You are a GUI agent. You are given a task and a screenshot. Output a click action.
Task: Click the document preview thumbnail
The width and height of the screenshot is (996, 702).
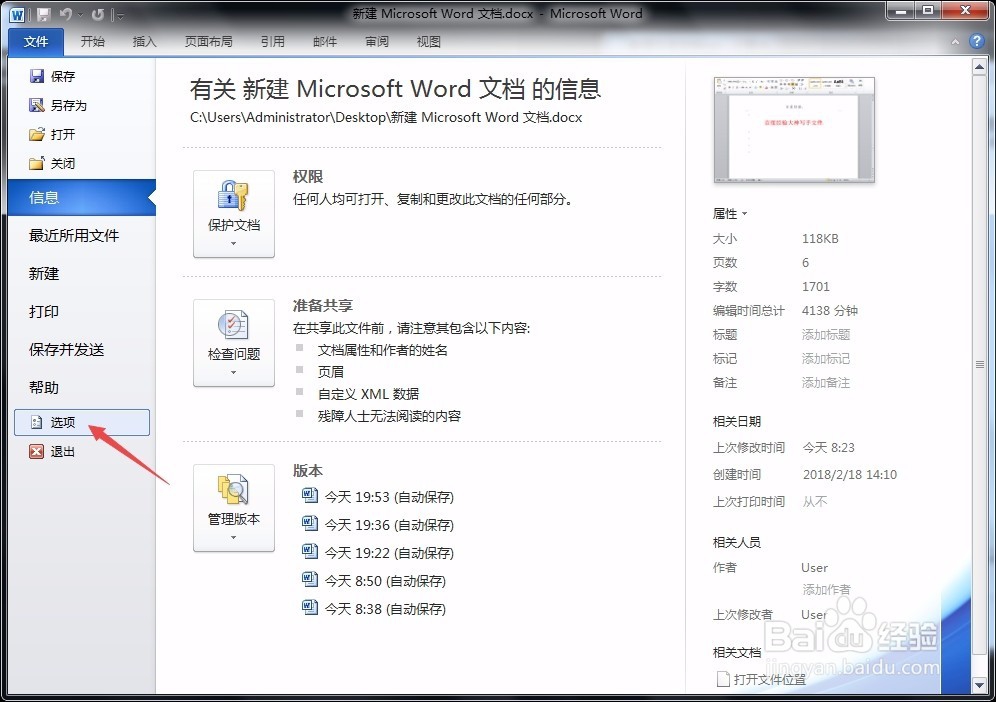click(794, 130)
